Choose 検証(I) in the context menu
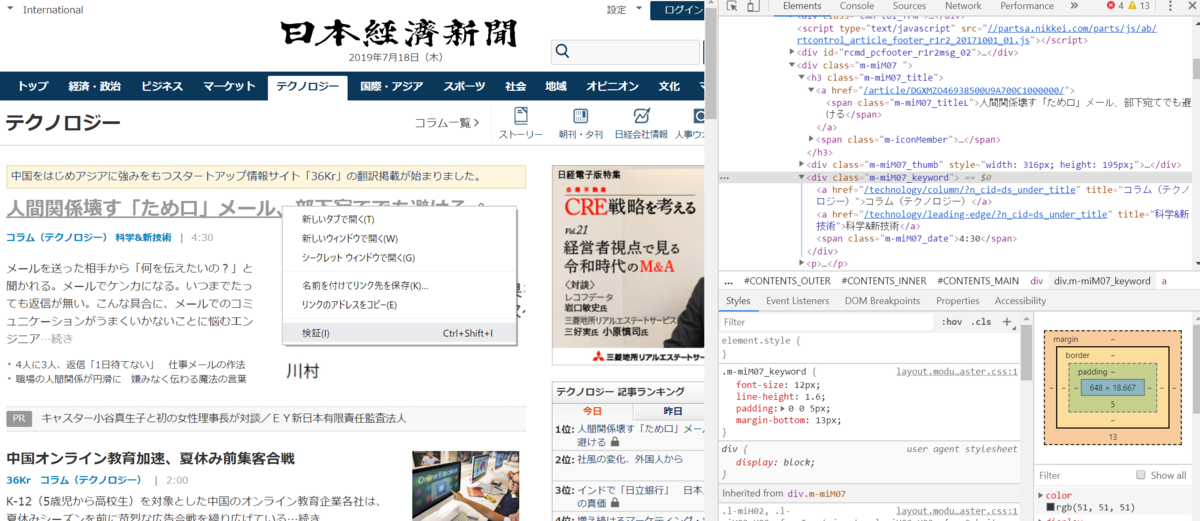The width and height of the screenshot is (1200, 521). 399,333
